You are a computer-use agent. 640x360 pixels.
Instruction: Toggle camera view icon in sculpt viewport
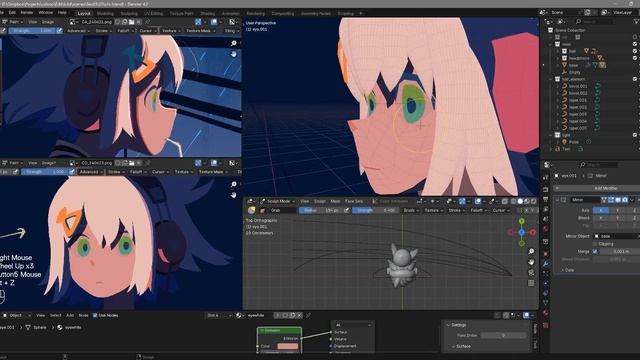tap(531, 273)
